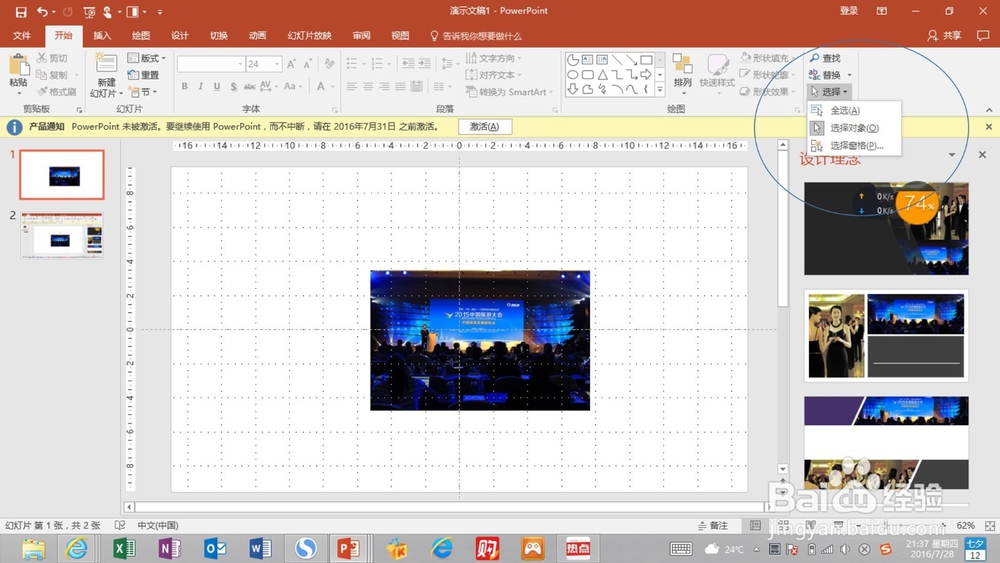Click the Tell Me search box

point(476,36)
